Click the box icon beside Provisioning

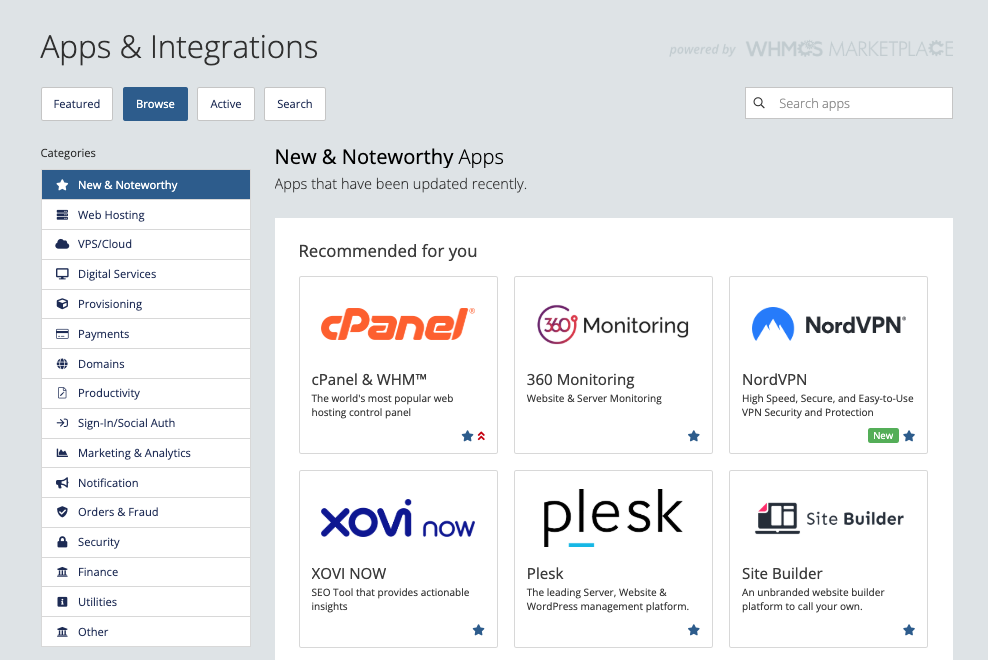(x=62, y=304)
